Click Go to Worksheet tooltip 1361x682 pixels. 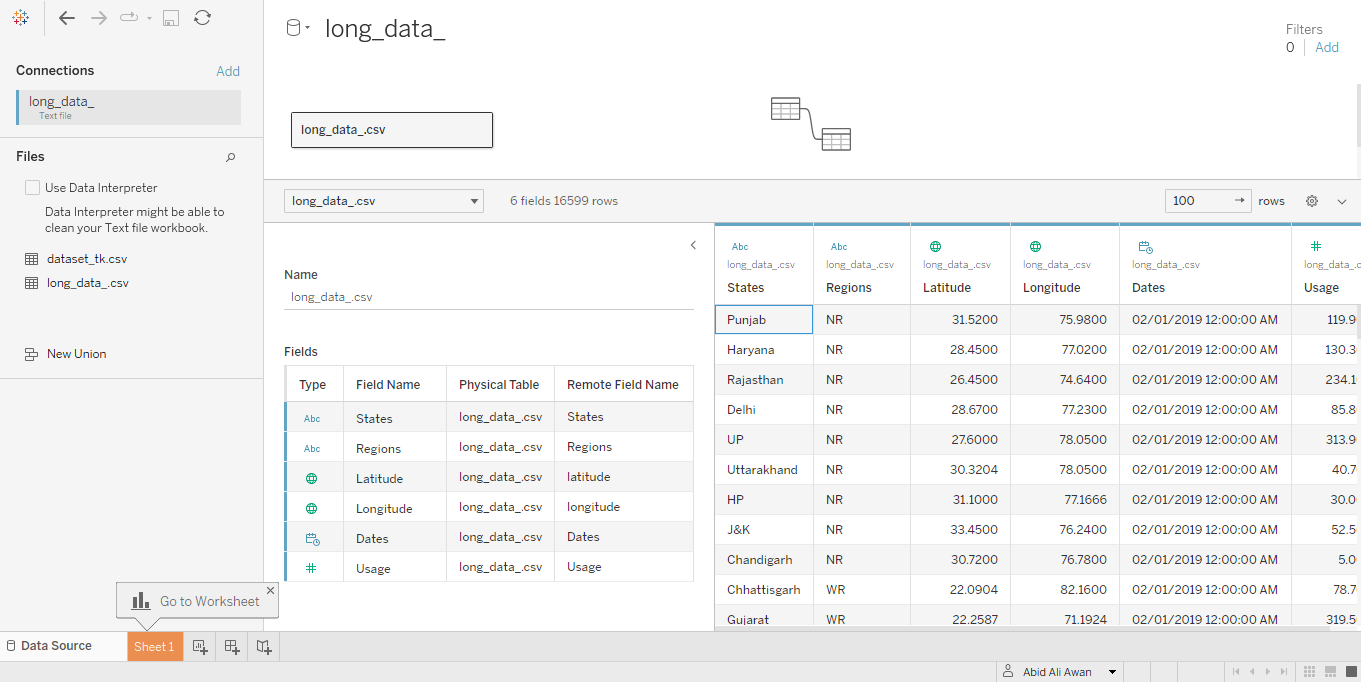(x=196, y=601)
